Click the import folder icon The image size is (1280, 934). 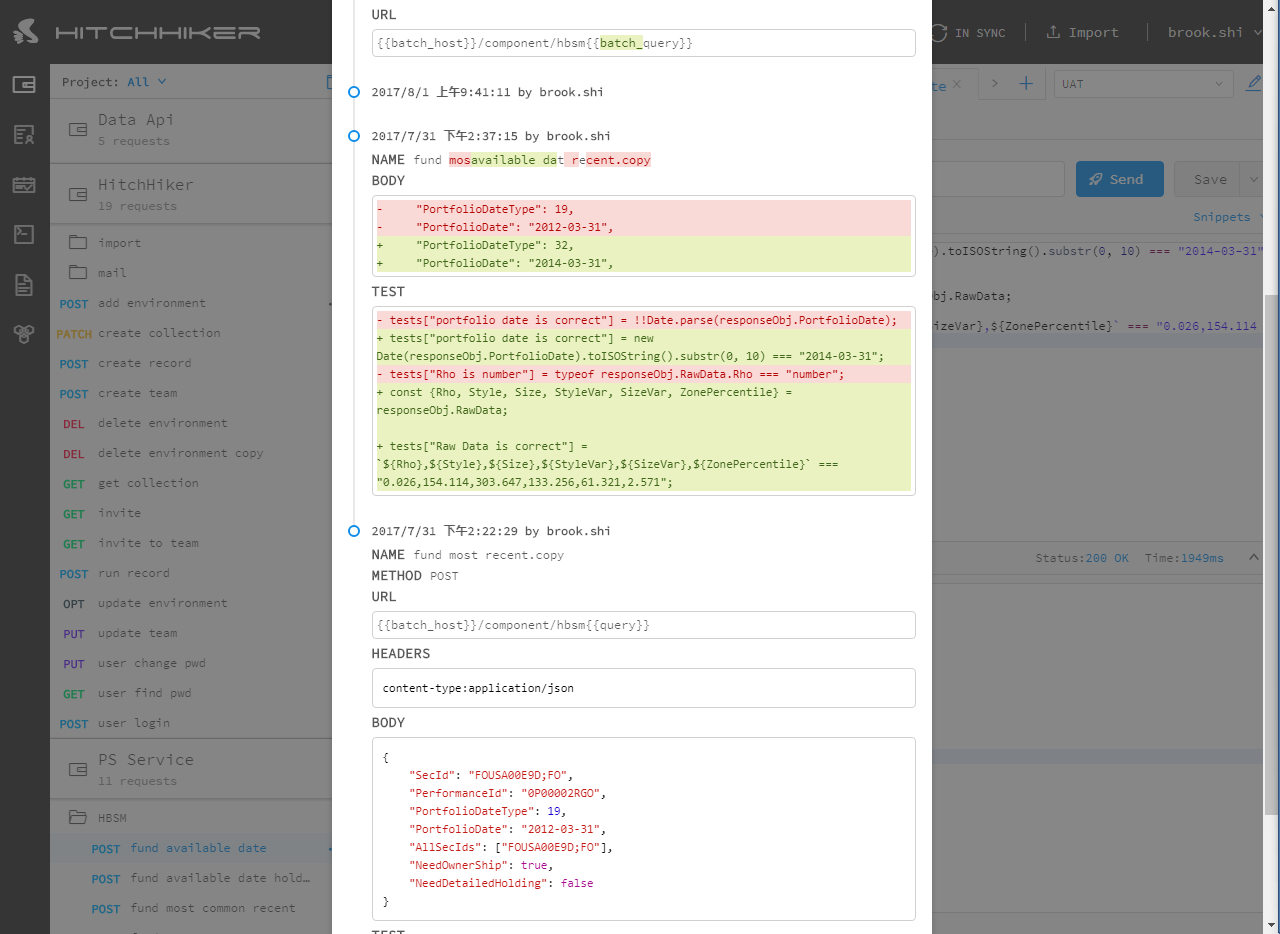tap(77, 242)
